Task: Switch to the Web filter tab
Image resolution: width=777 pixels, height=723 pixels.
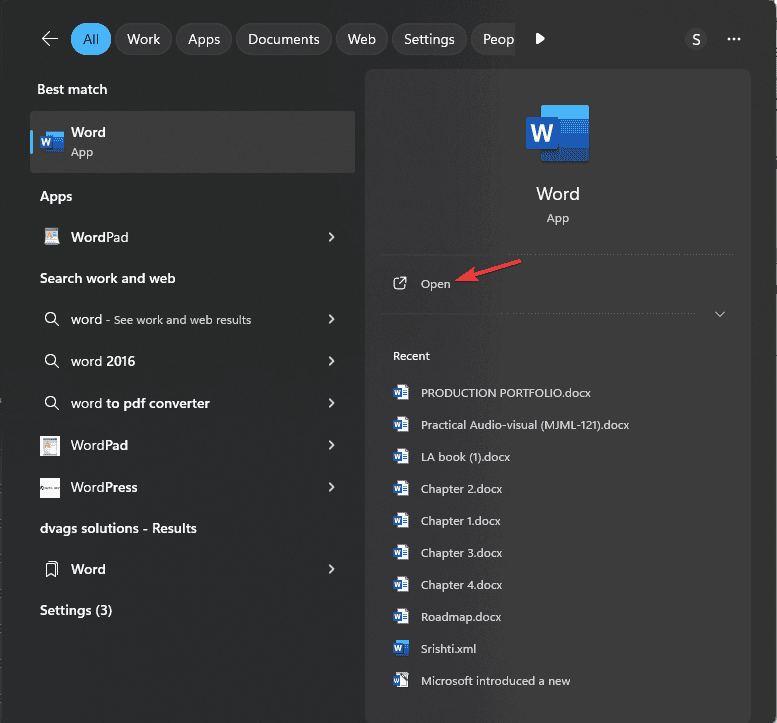Action: pyautogui.click(x=361, y=39)
